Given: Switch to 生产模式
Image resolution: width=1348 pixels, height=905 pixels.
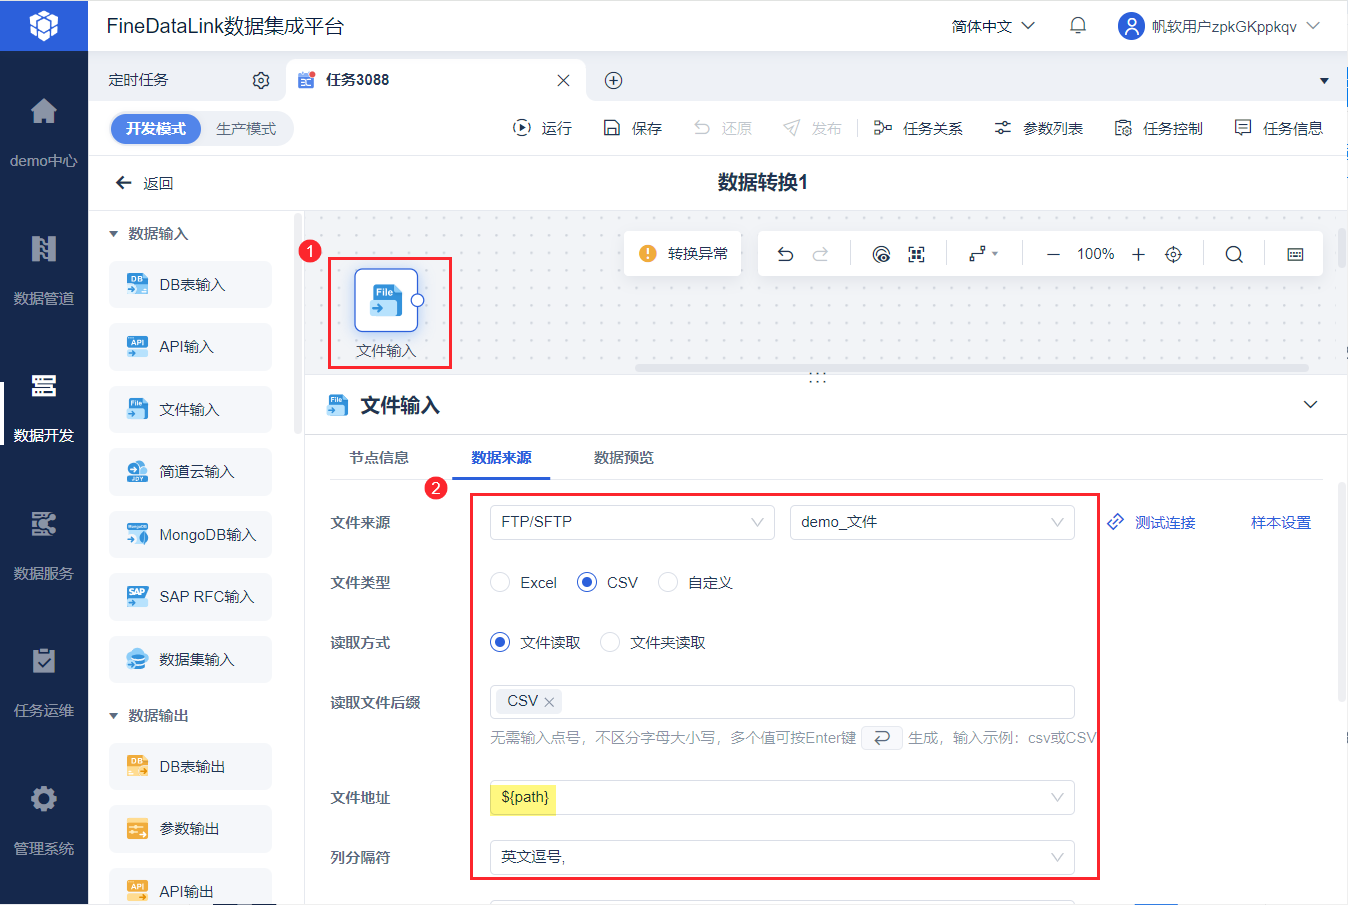Looking at the screenshot, I should point(246,129).
